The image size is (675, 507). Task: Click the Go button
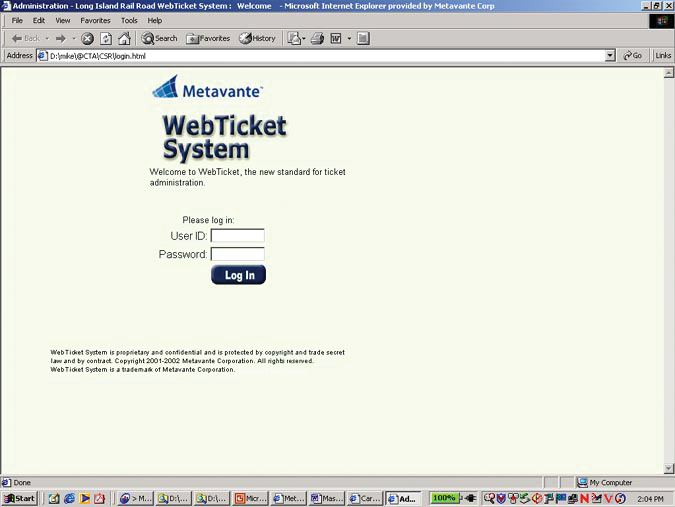pyautogui.click(x=632, y=56)
